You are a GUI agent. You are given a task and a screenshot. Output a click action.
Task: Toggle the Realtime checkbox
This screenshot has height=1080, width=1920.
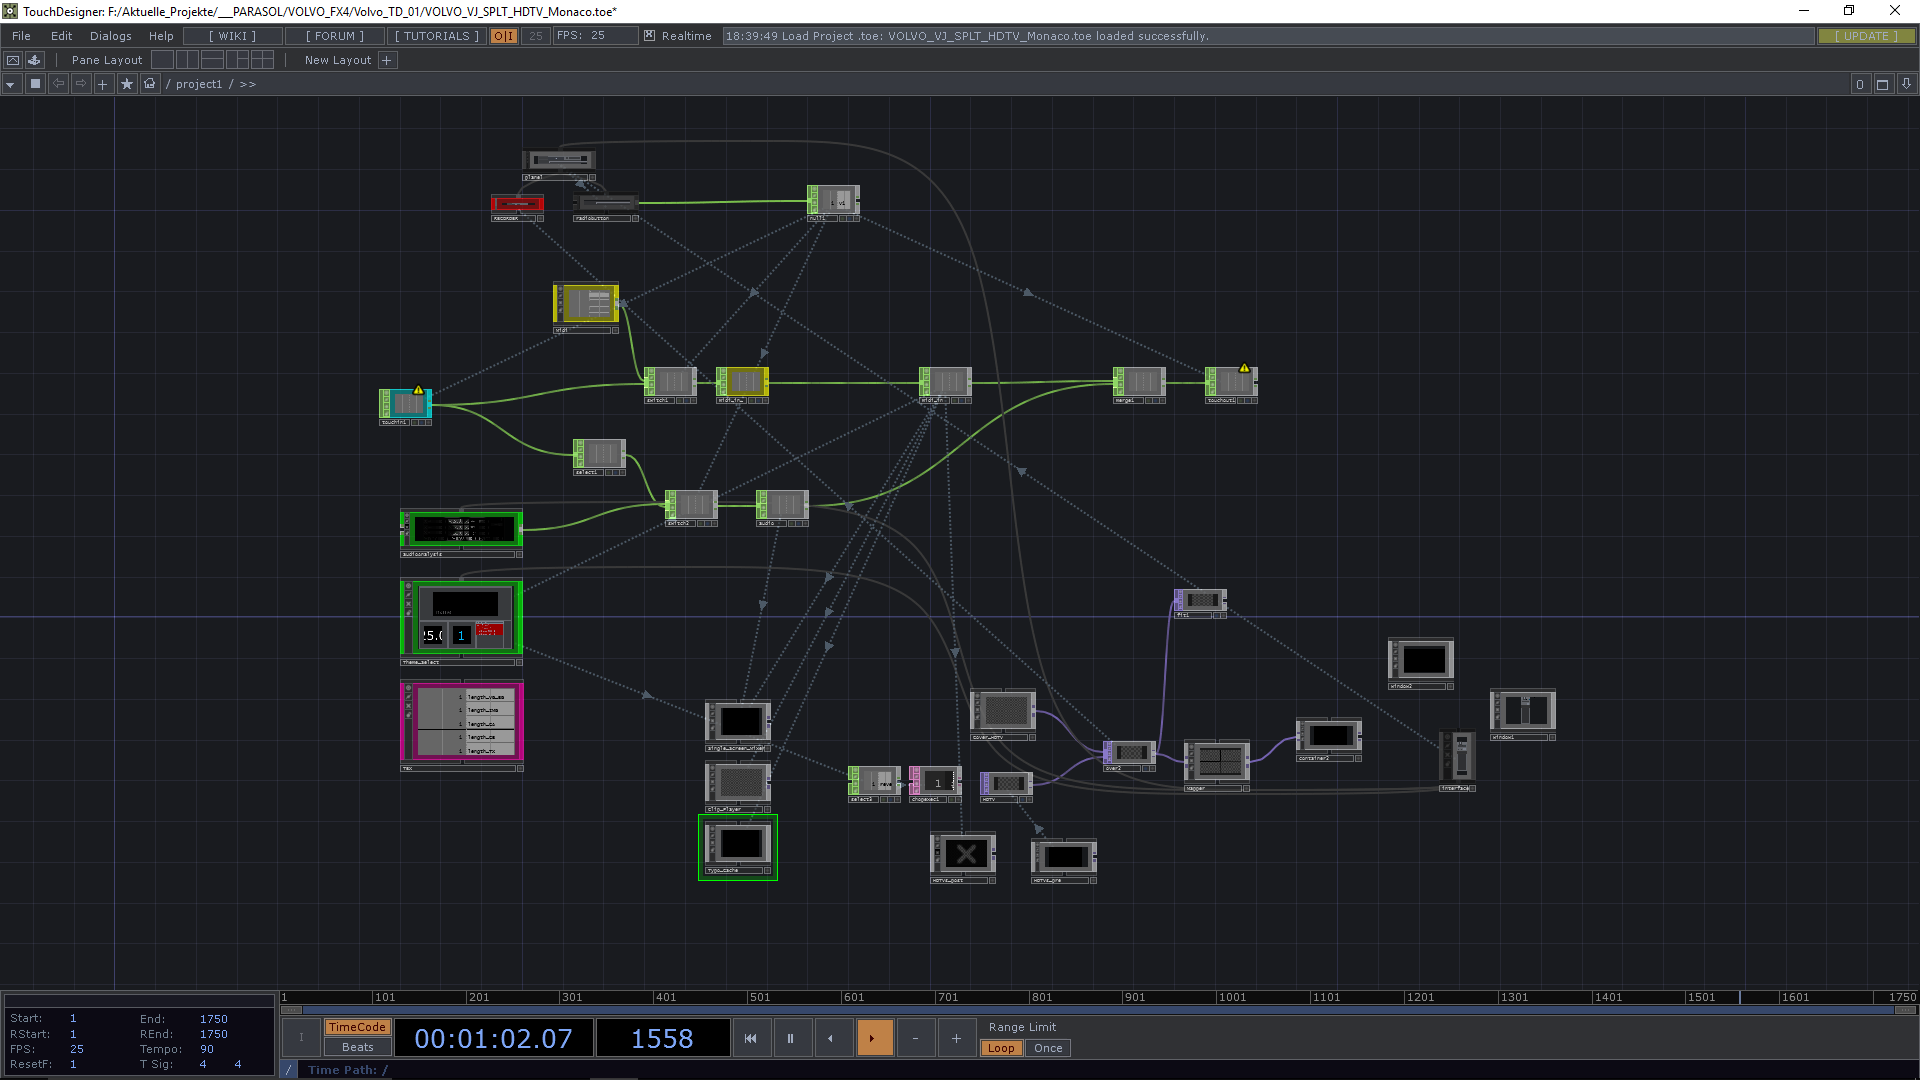(x=650, y=36)
